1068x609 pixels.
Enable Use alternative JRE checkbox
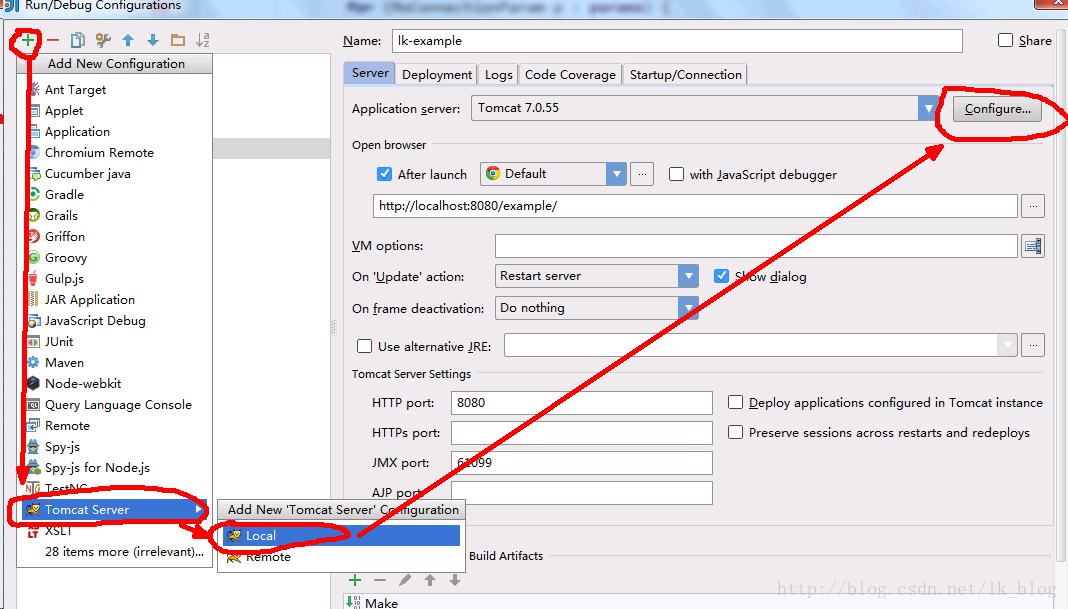pos(364,346)
